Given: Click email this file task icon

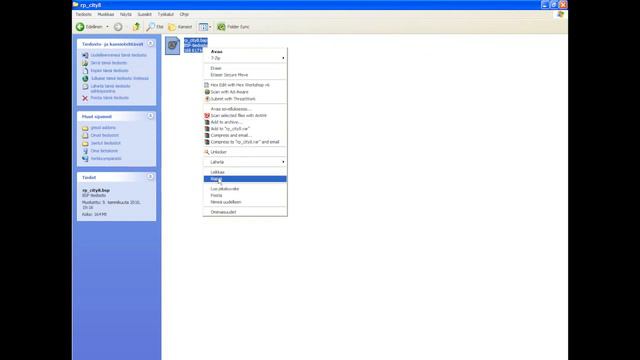Looking at the screenshot, I should pyautogui.click(x=85, y=87).
